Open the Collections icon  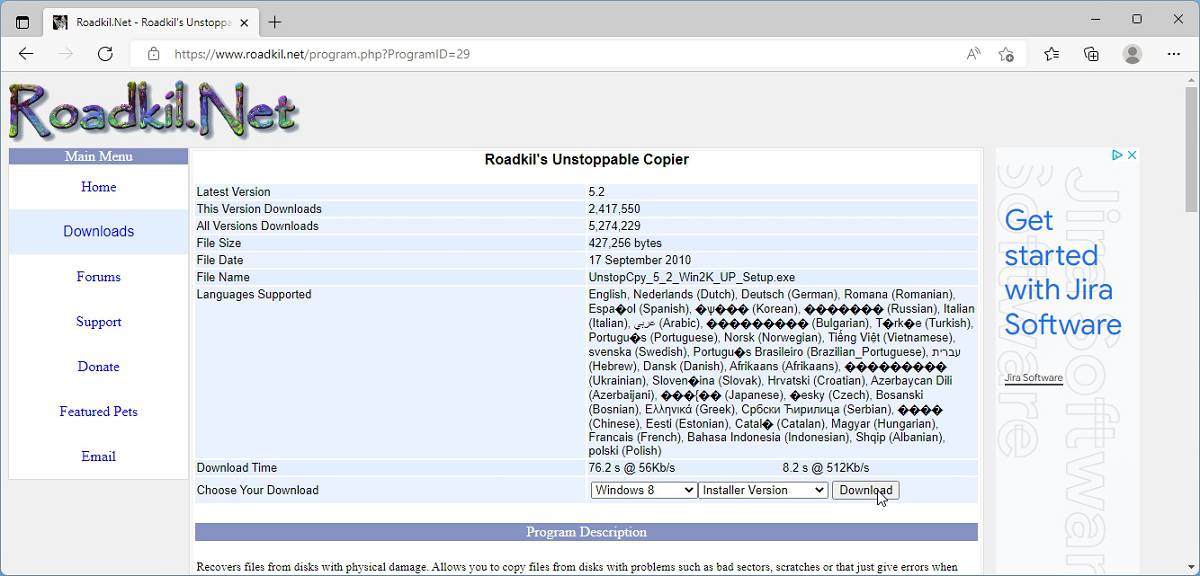1092,54
